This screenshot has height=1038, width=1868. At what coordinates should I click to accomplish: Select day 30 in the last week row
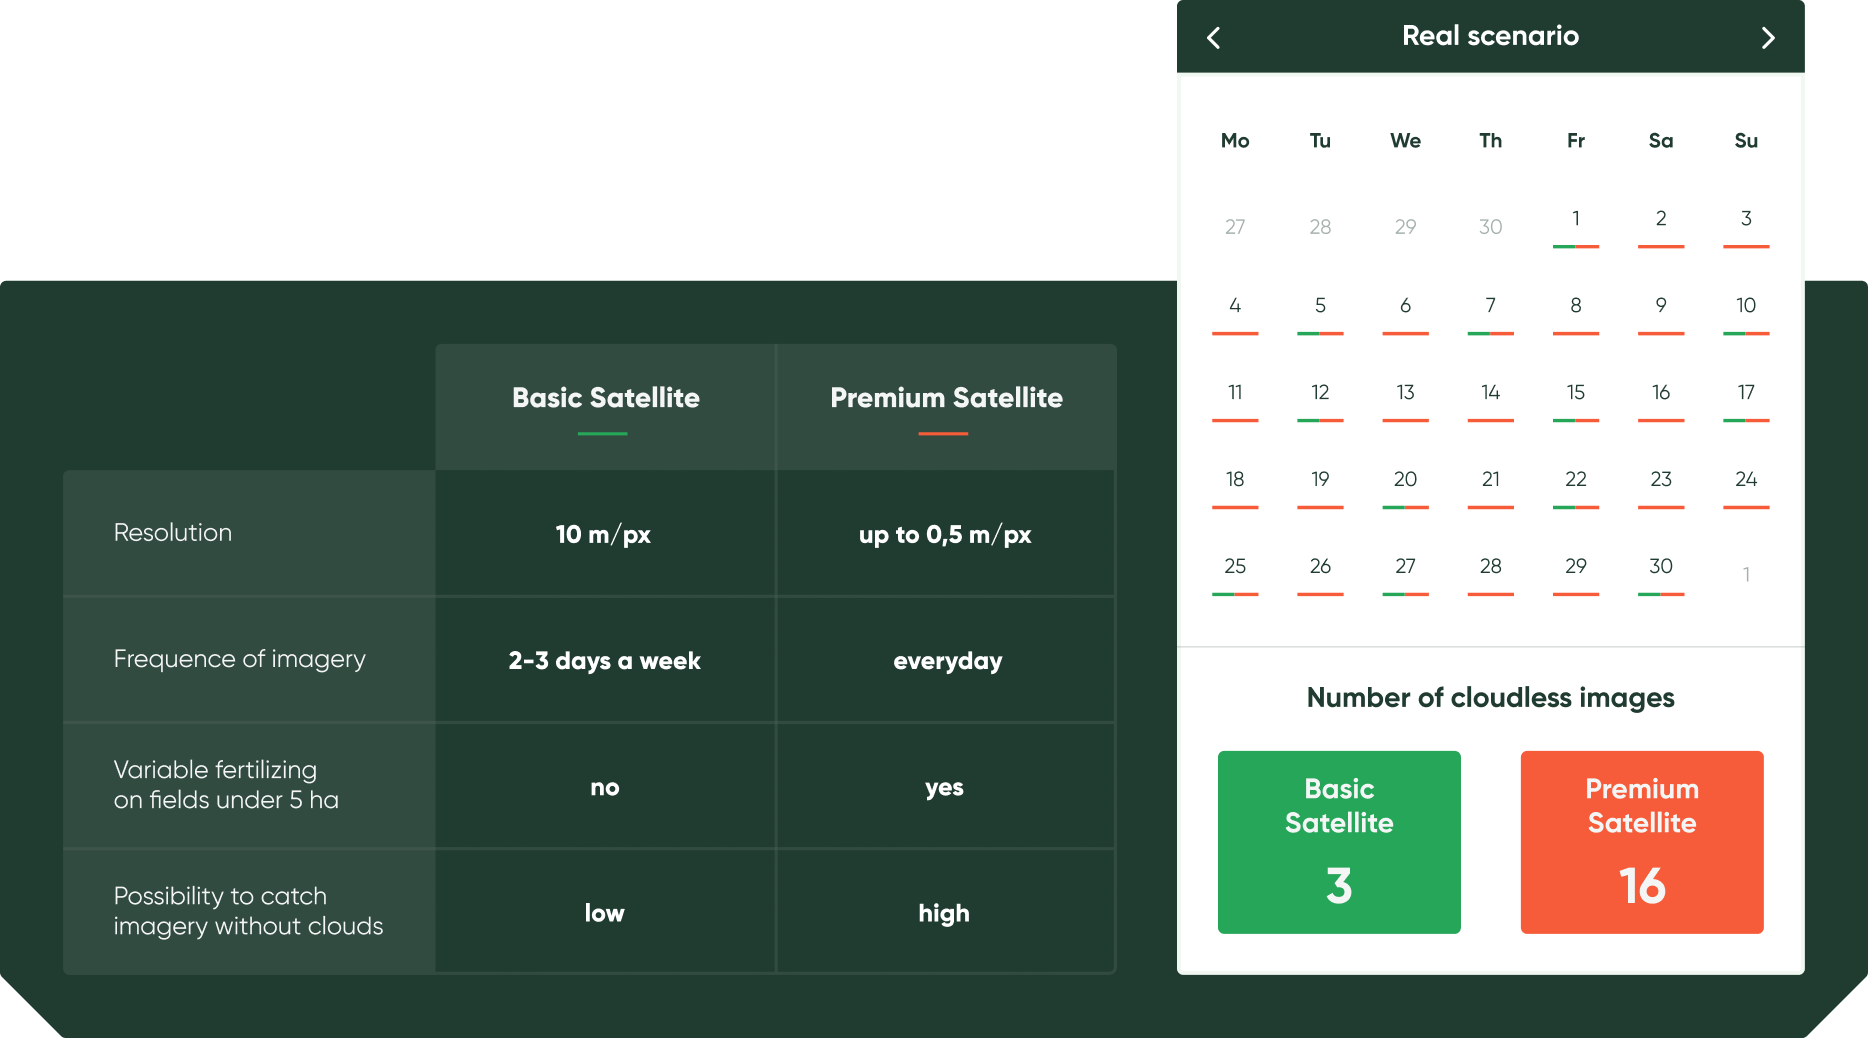(x=1661, y=574)
